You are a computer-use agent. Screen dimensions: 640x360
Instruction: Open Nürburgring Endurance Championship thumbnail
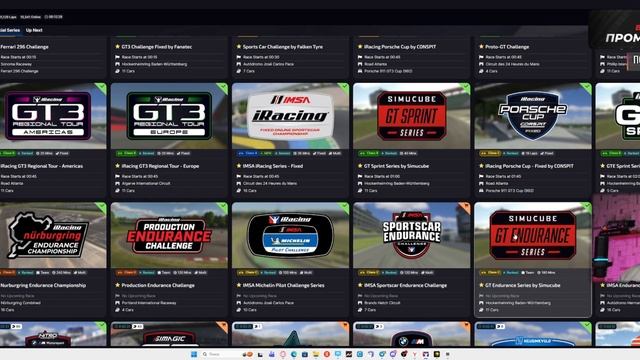pos(53,236)
